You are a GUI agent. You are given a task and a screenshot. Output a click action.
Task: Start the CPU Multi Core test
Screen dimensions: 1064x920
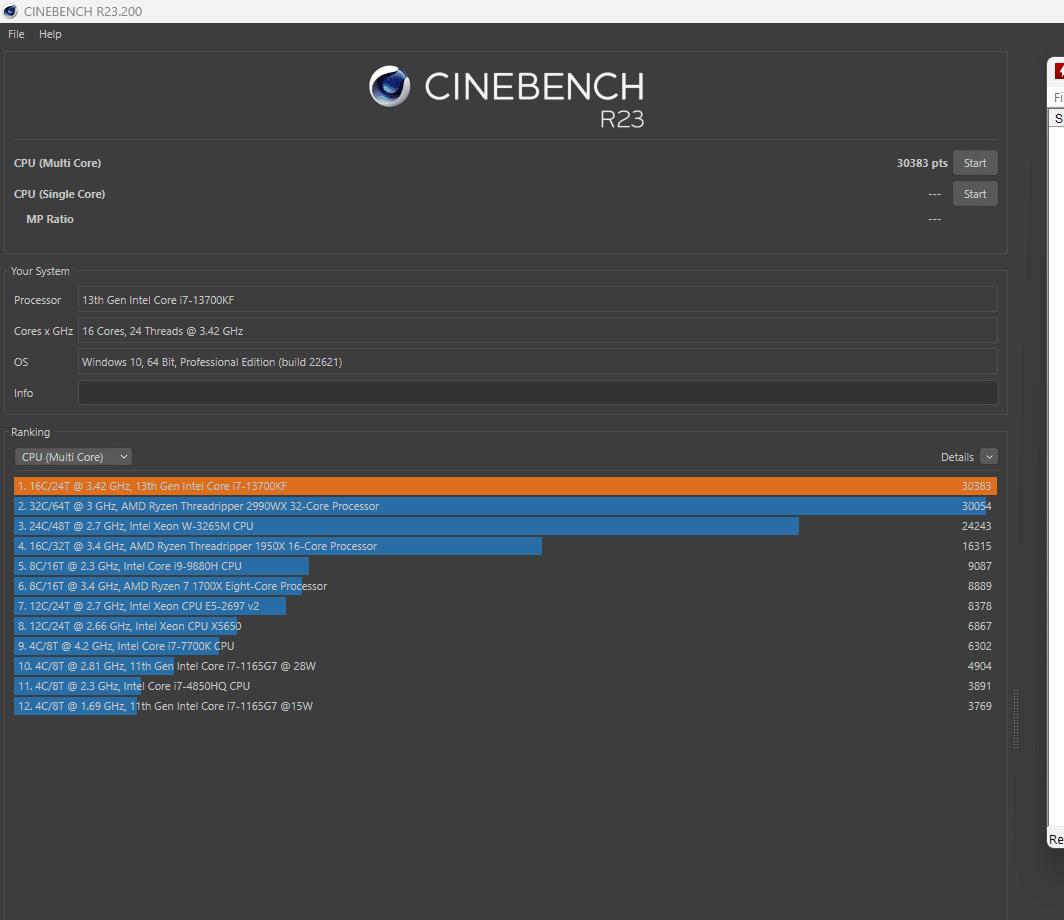(975, 163)
